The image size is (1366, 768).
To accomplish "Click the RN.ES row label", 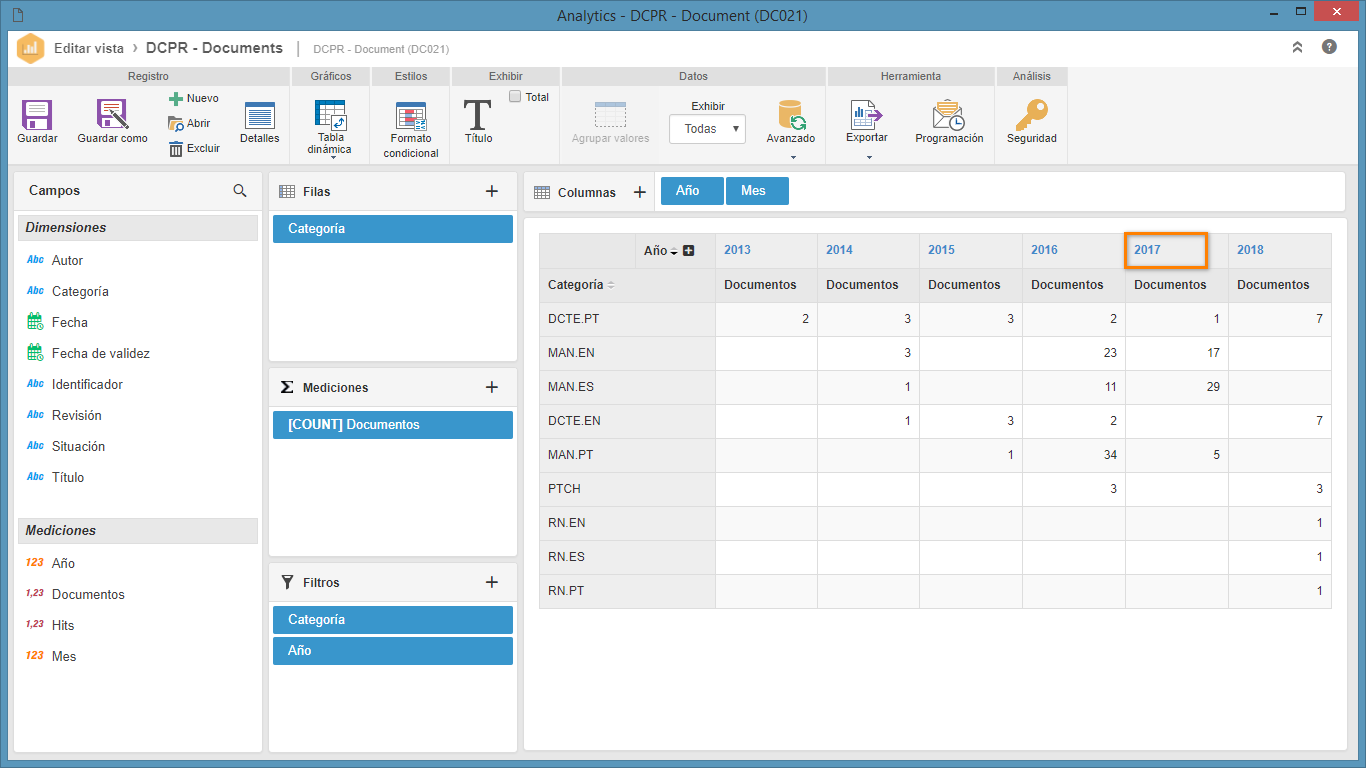I will pos(566,557).
